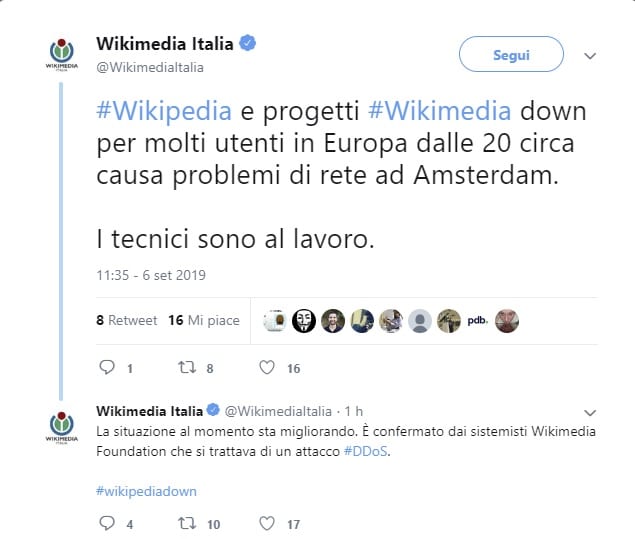Open the Wikimedia Italia avatar beside the main tweet
The height and width of the screenshot is (539, 635).
tap(62, 54)
